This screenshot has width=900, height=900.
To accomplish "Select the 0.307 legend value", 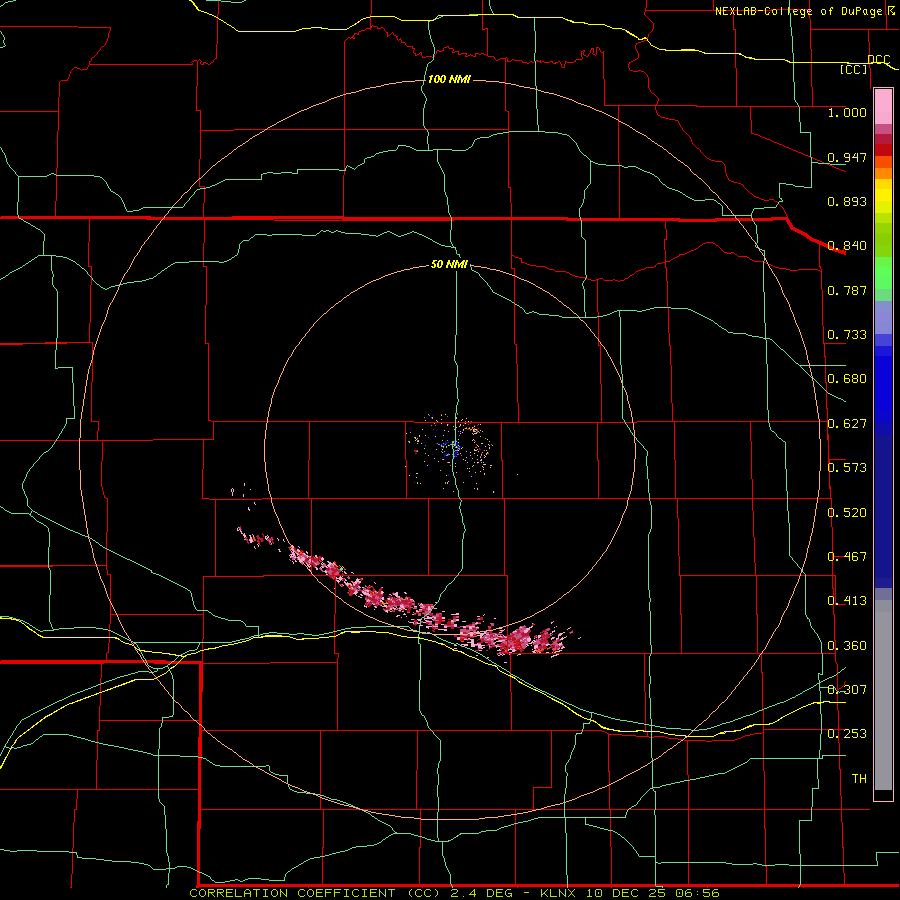I will click(x=847, y=689).
